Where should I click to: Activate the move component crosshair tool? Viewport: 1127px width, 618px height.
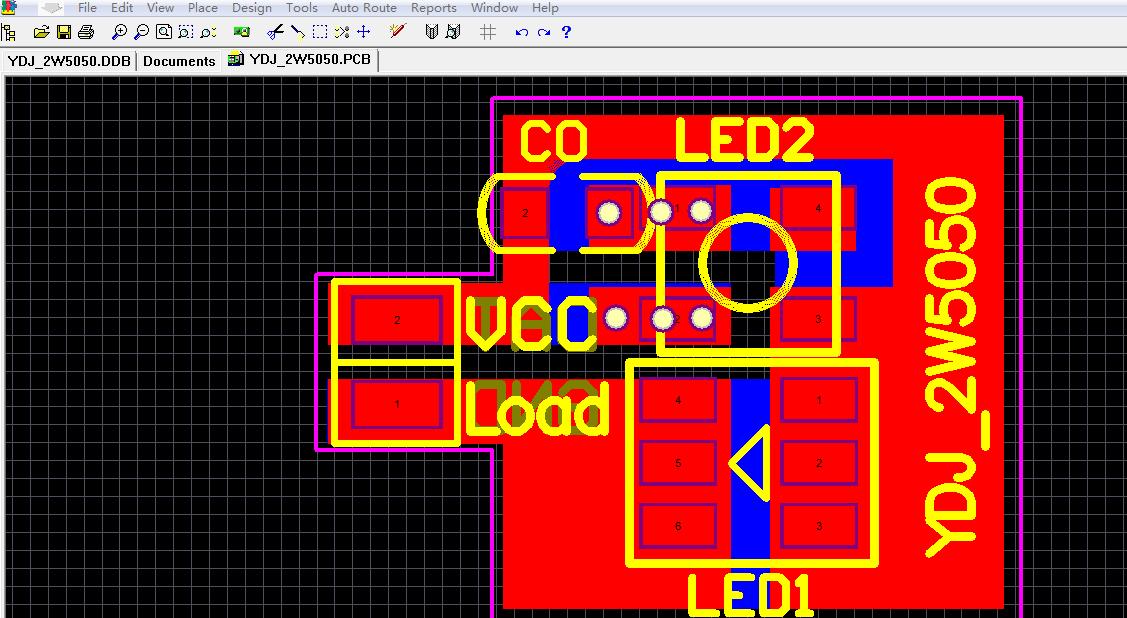(364, 31)
